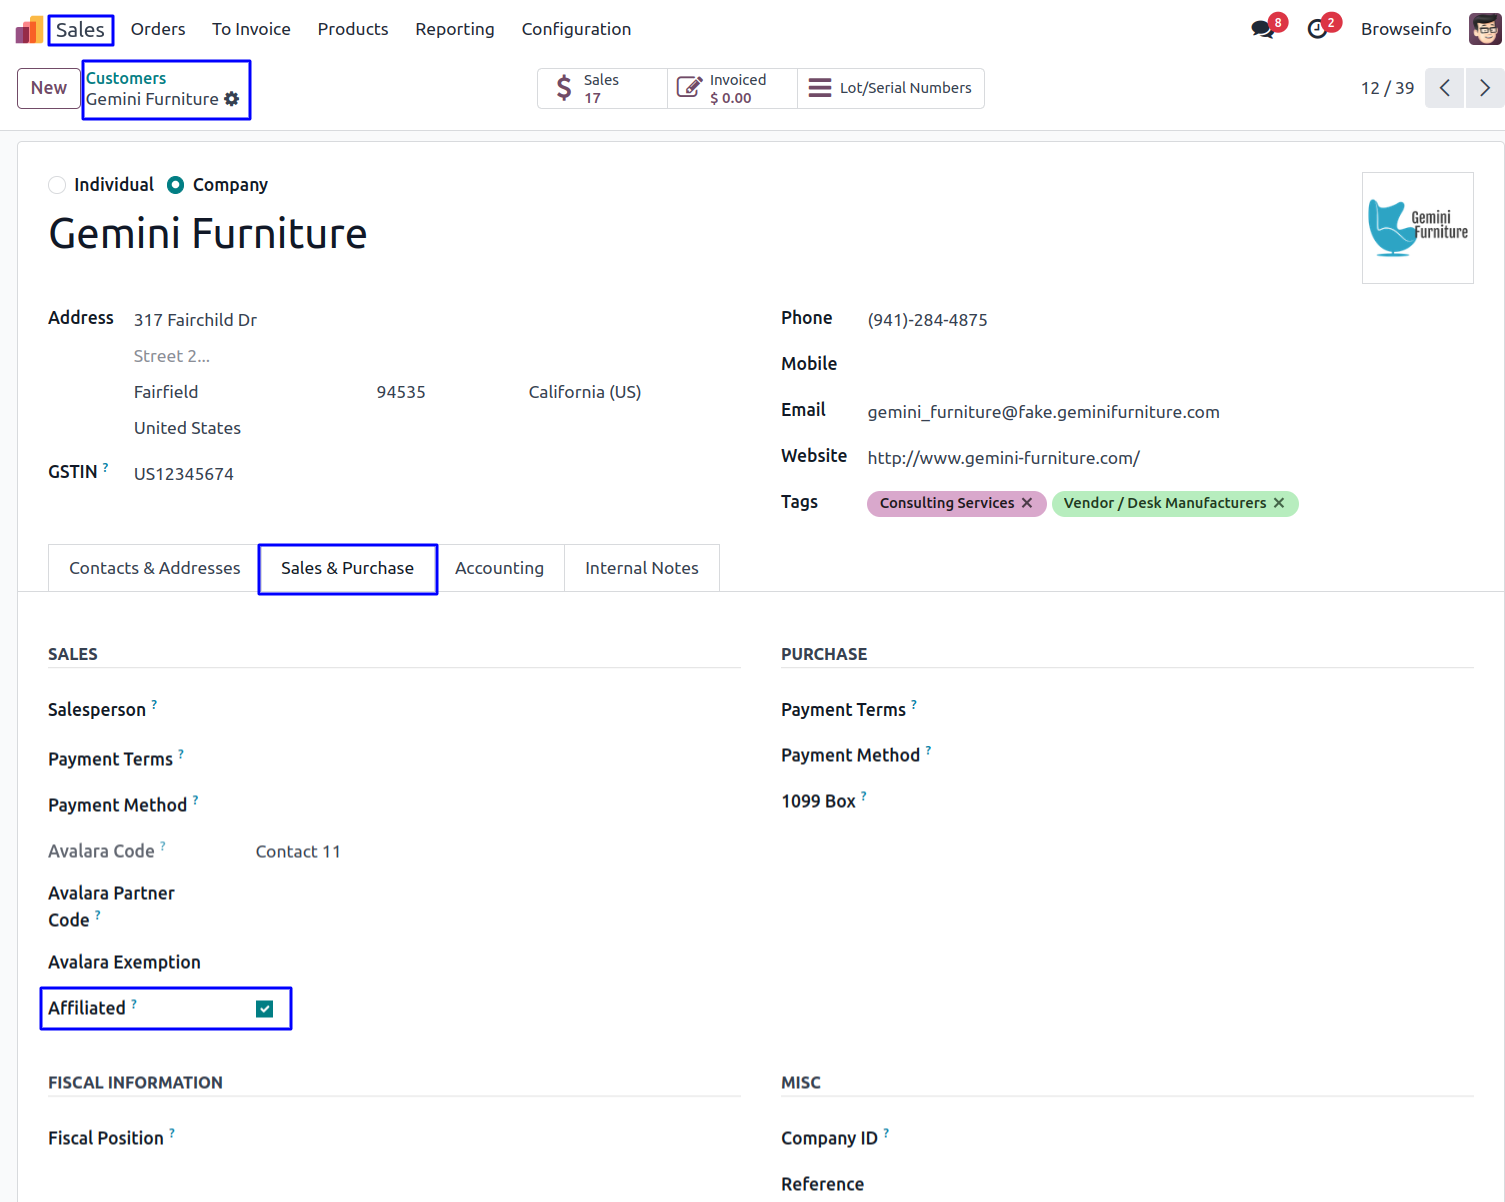
Task: Click the New button
Action: (49, 88)
